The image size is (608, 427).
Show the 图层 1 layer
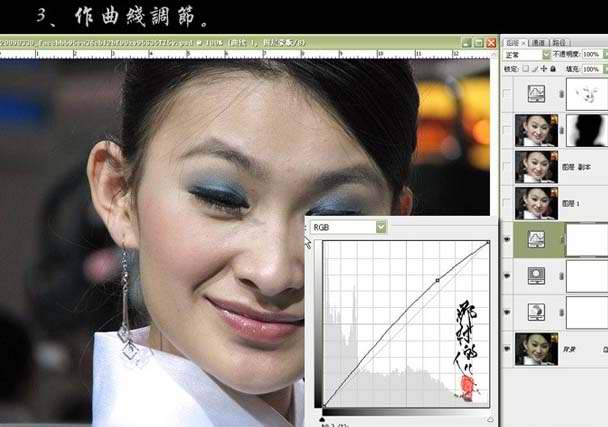tap(507, 203)
